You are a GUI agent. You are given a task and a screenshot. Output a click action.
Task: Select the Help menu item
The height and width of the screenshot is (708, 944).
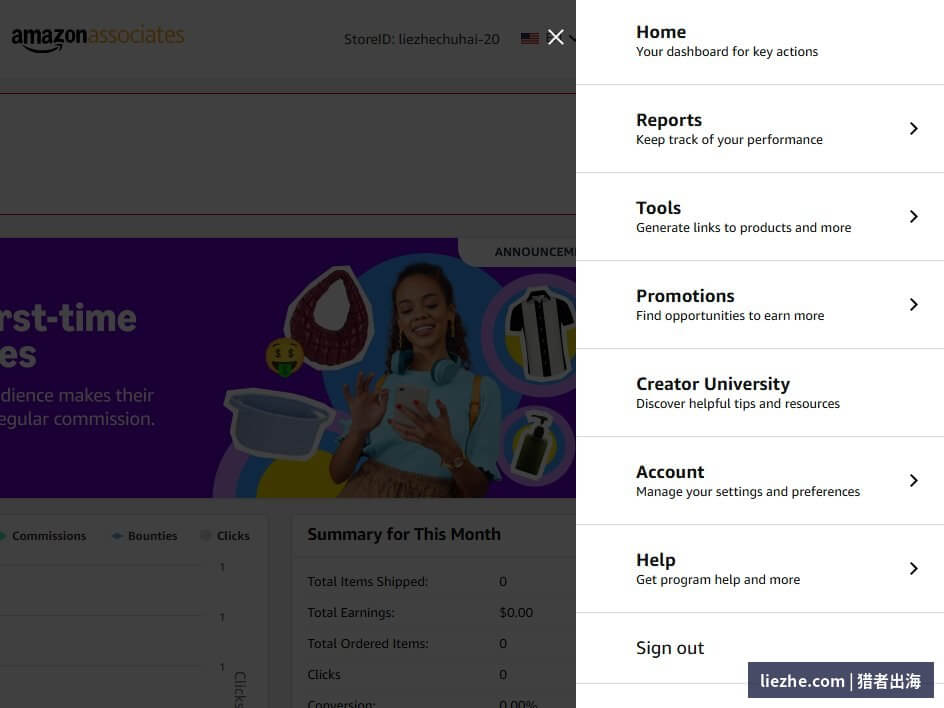760,568
